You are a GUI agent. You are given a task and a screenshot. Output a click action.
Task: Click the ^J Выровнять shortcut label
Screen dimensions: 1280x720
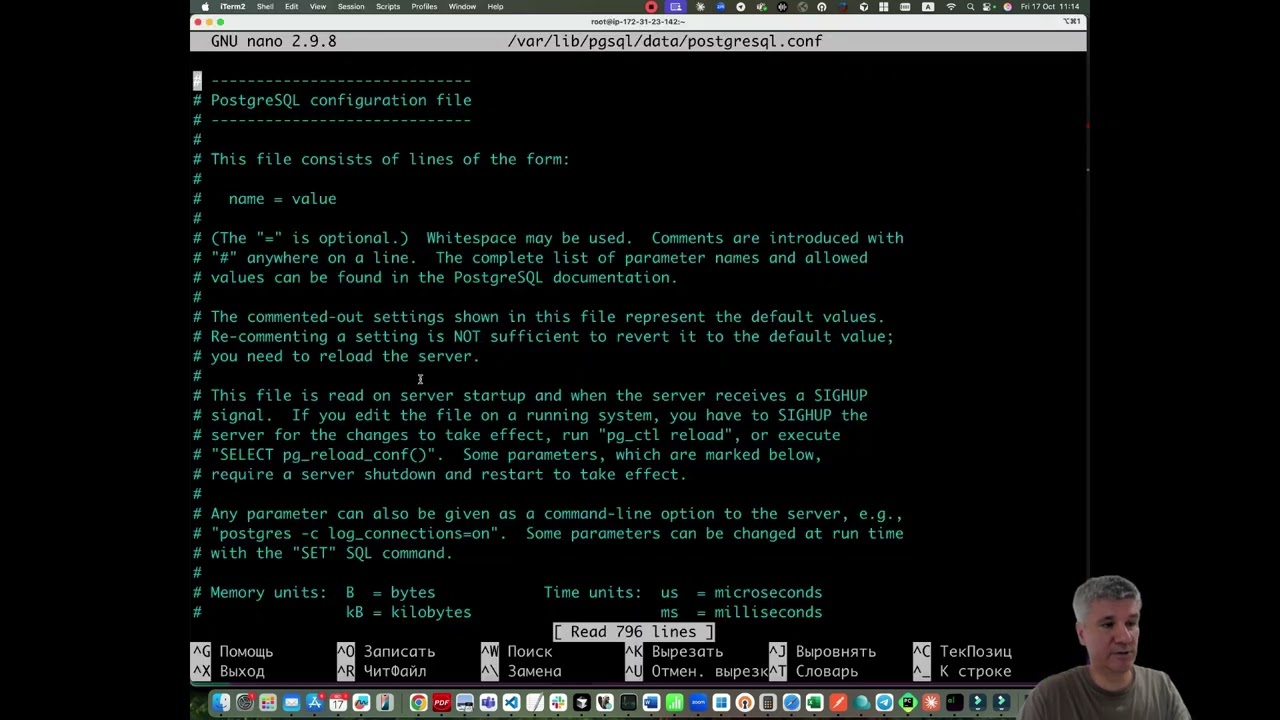pyautogui.click(x=823, y=652)
